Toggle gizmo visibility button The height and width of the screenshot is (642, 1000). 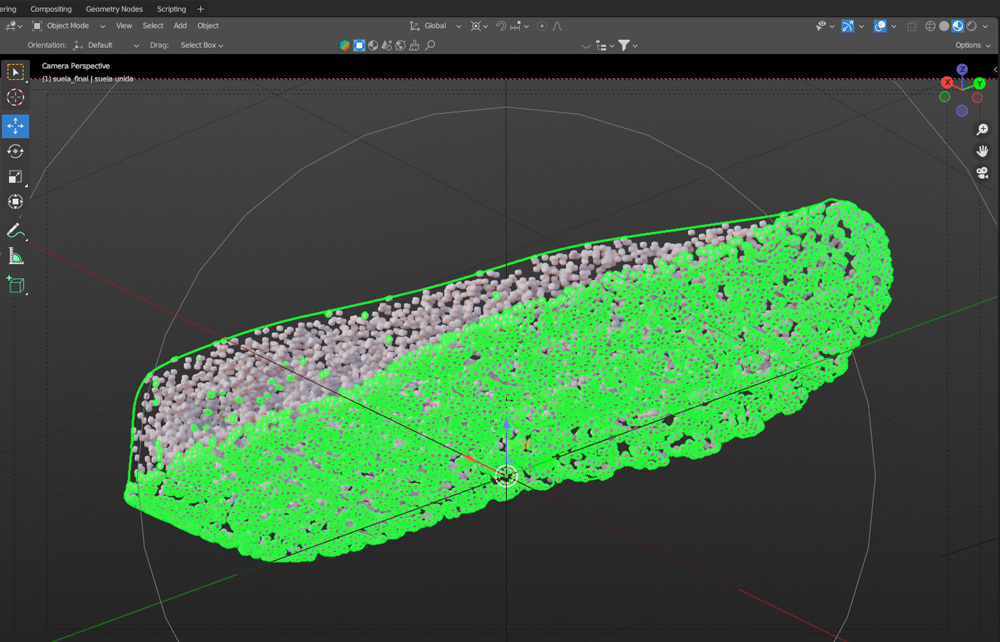pyautogui.click(x=848, y=26)
